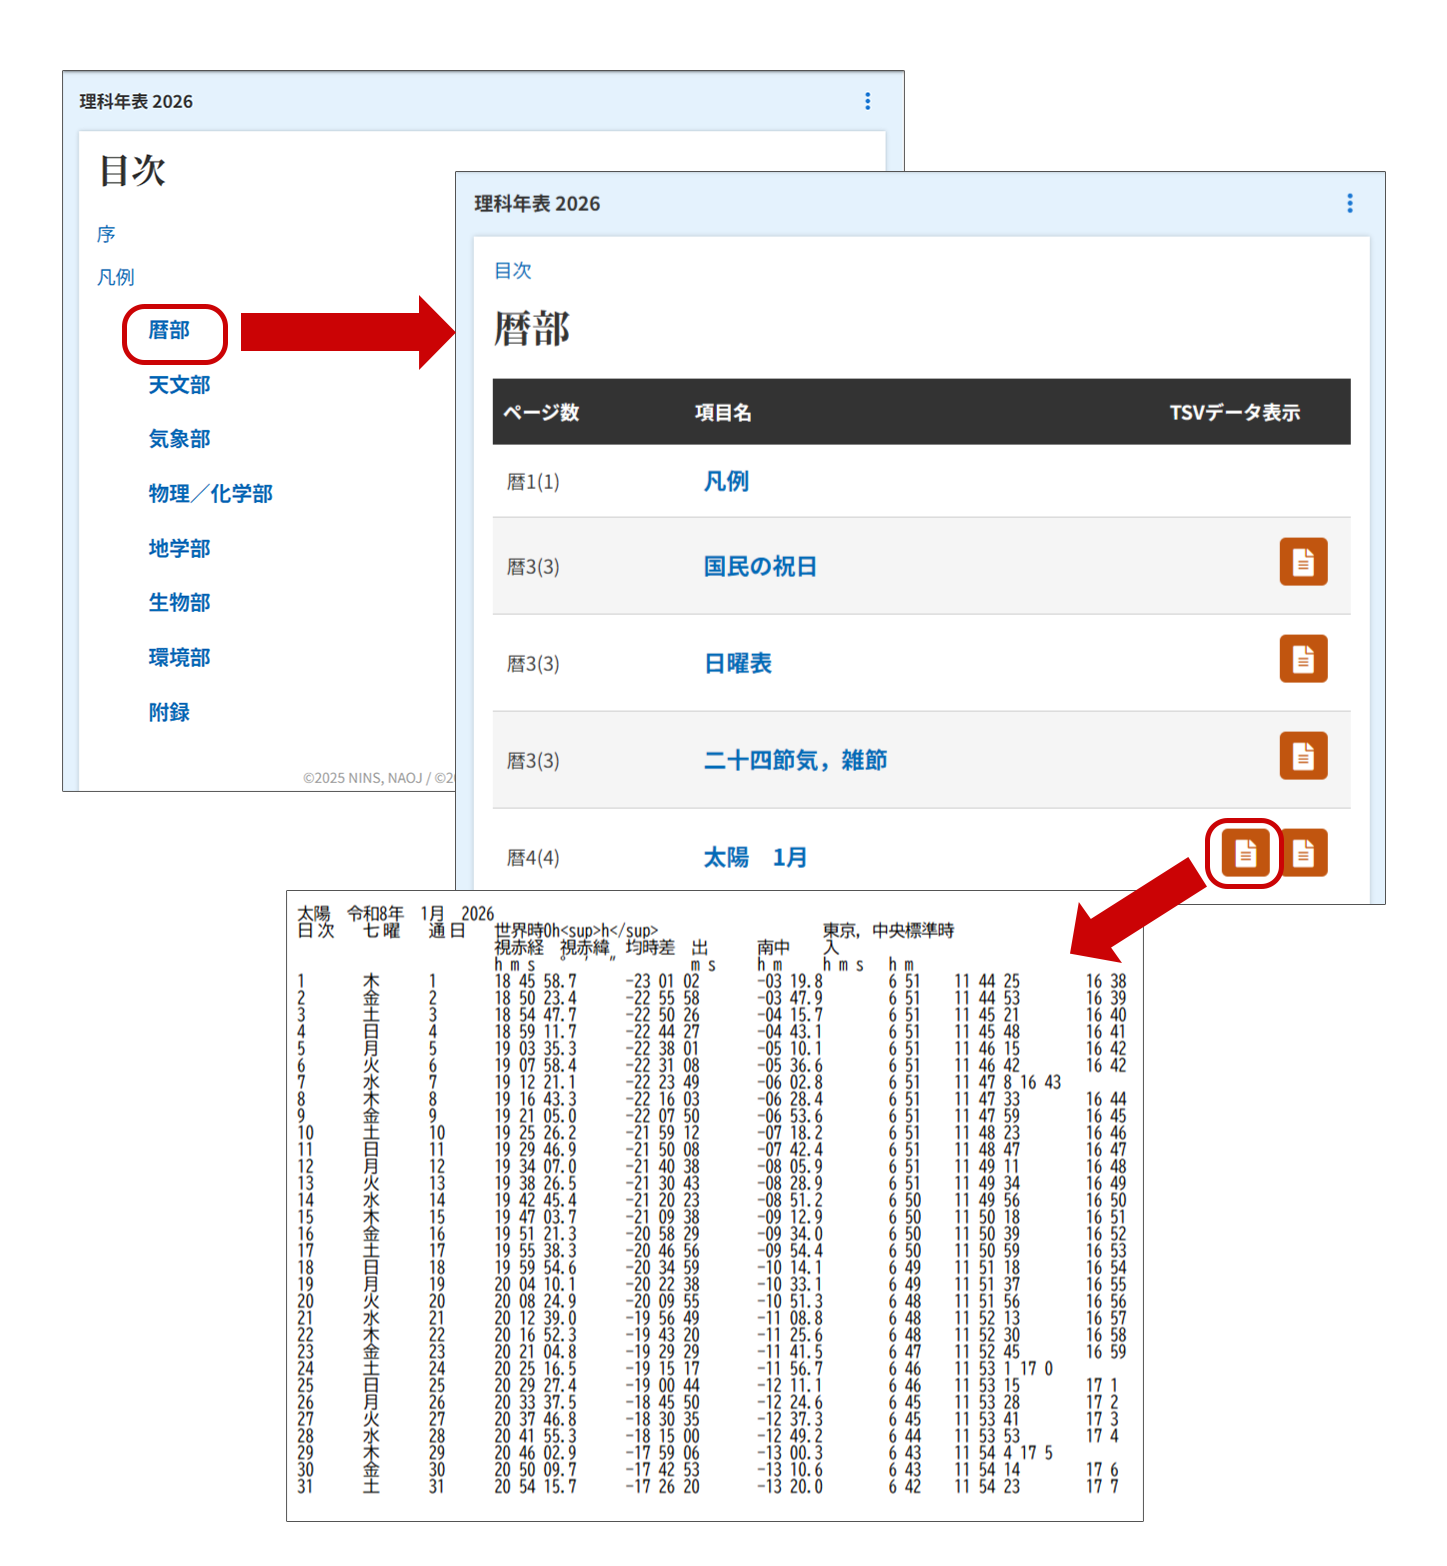Image resolution: width=1447 pixels, height=1566 pixels.
Task: Open the 暦部 section
Action: click(169, 330)
